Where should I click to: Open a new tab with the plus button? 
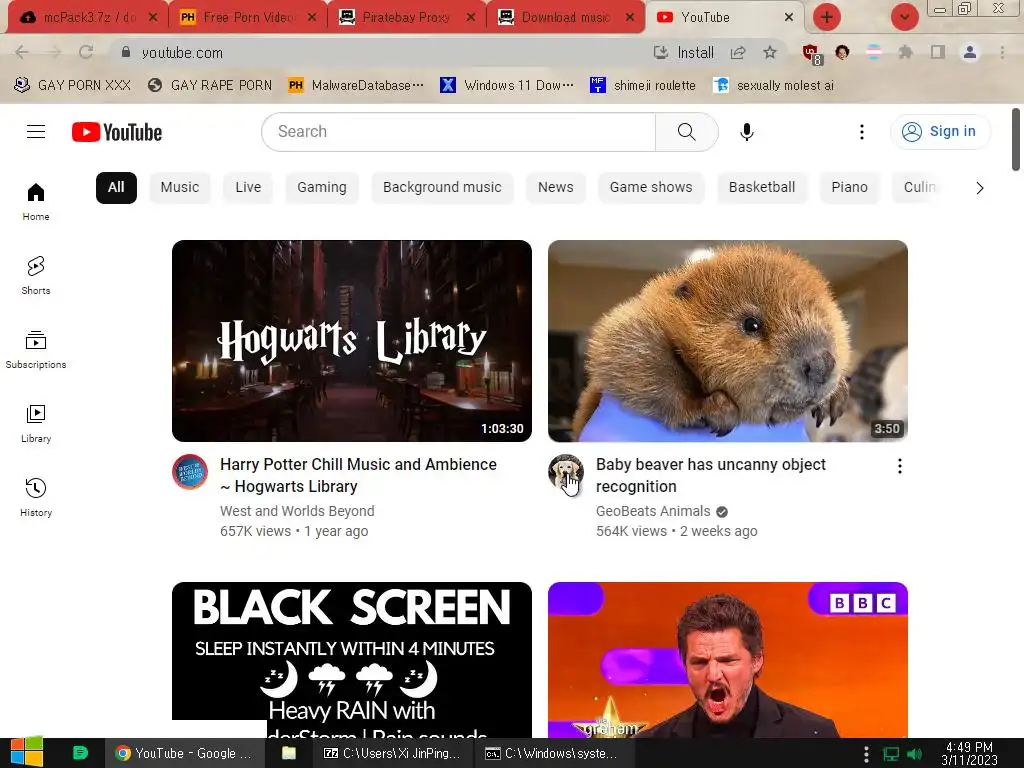[827, 17]
